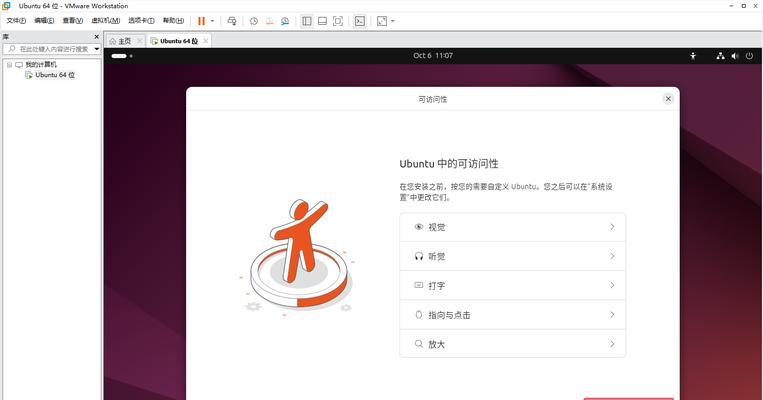
Task: Expand the chevron on the 打字 row
Action: (x=612, y=285)
